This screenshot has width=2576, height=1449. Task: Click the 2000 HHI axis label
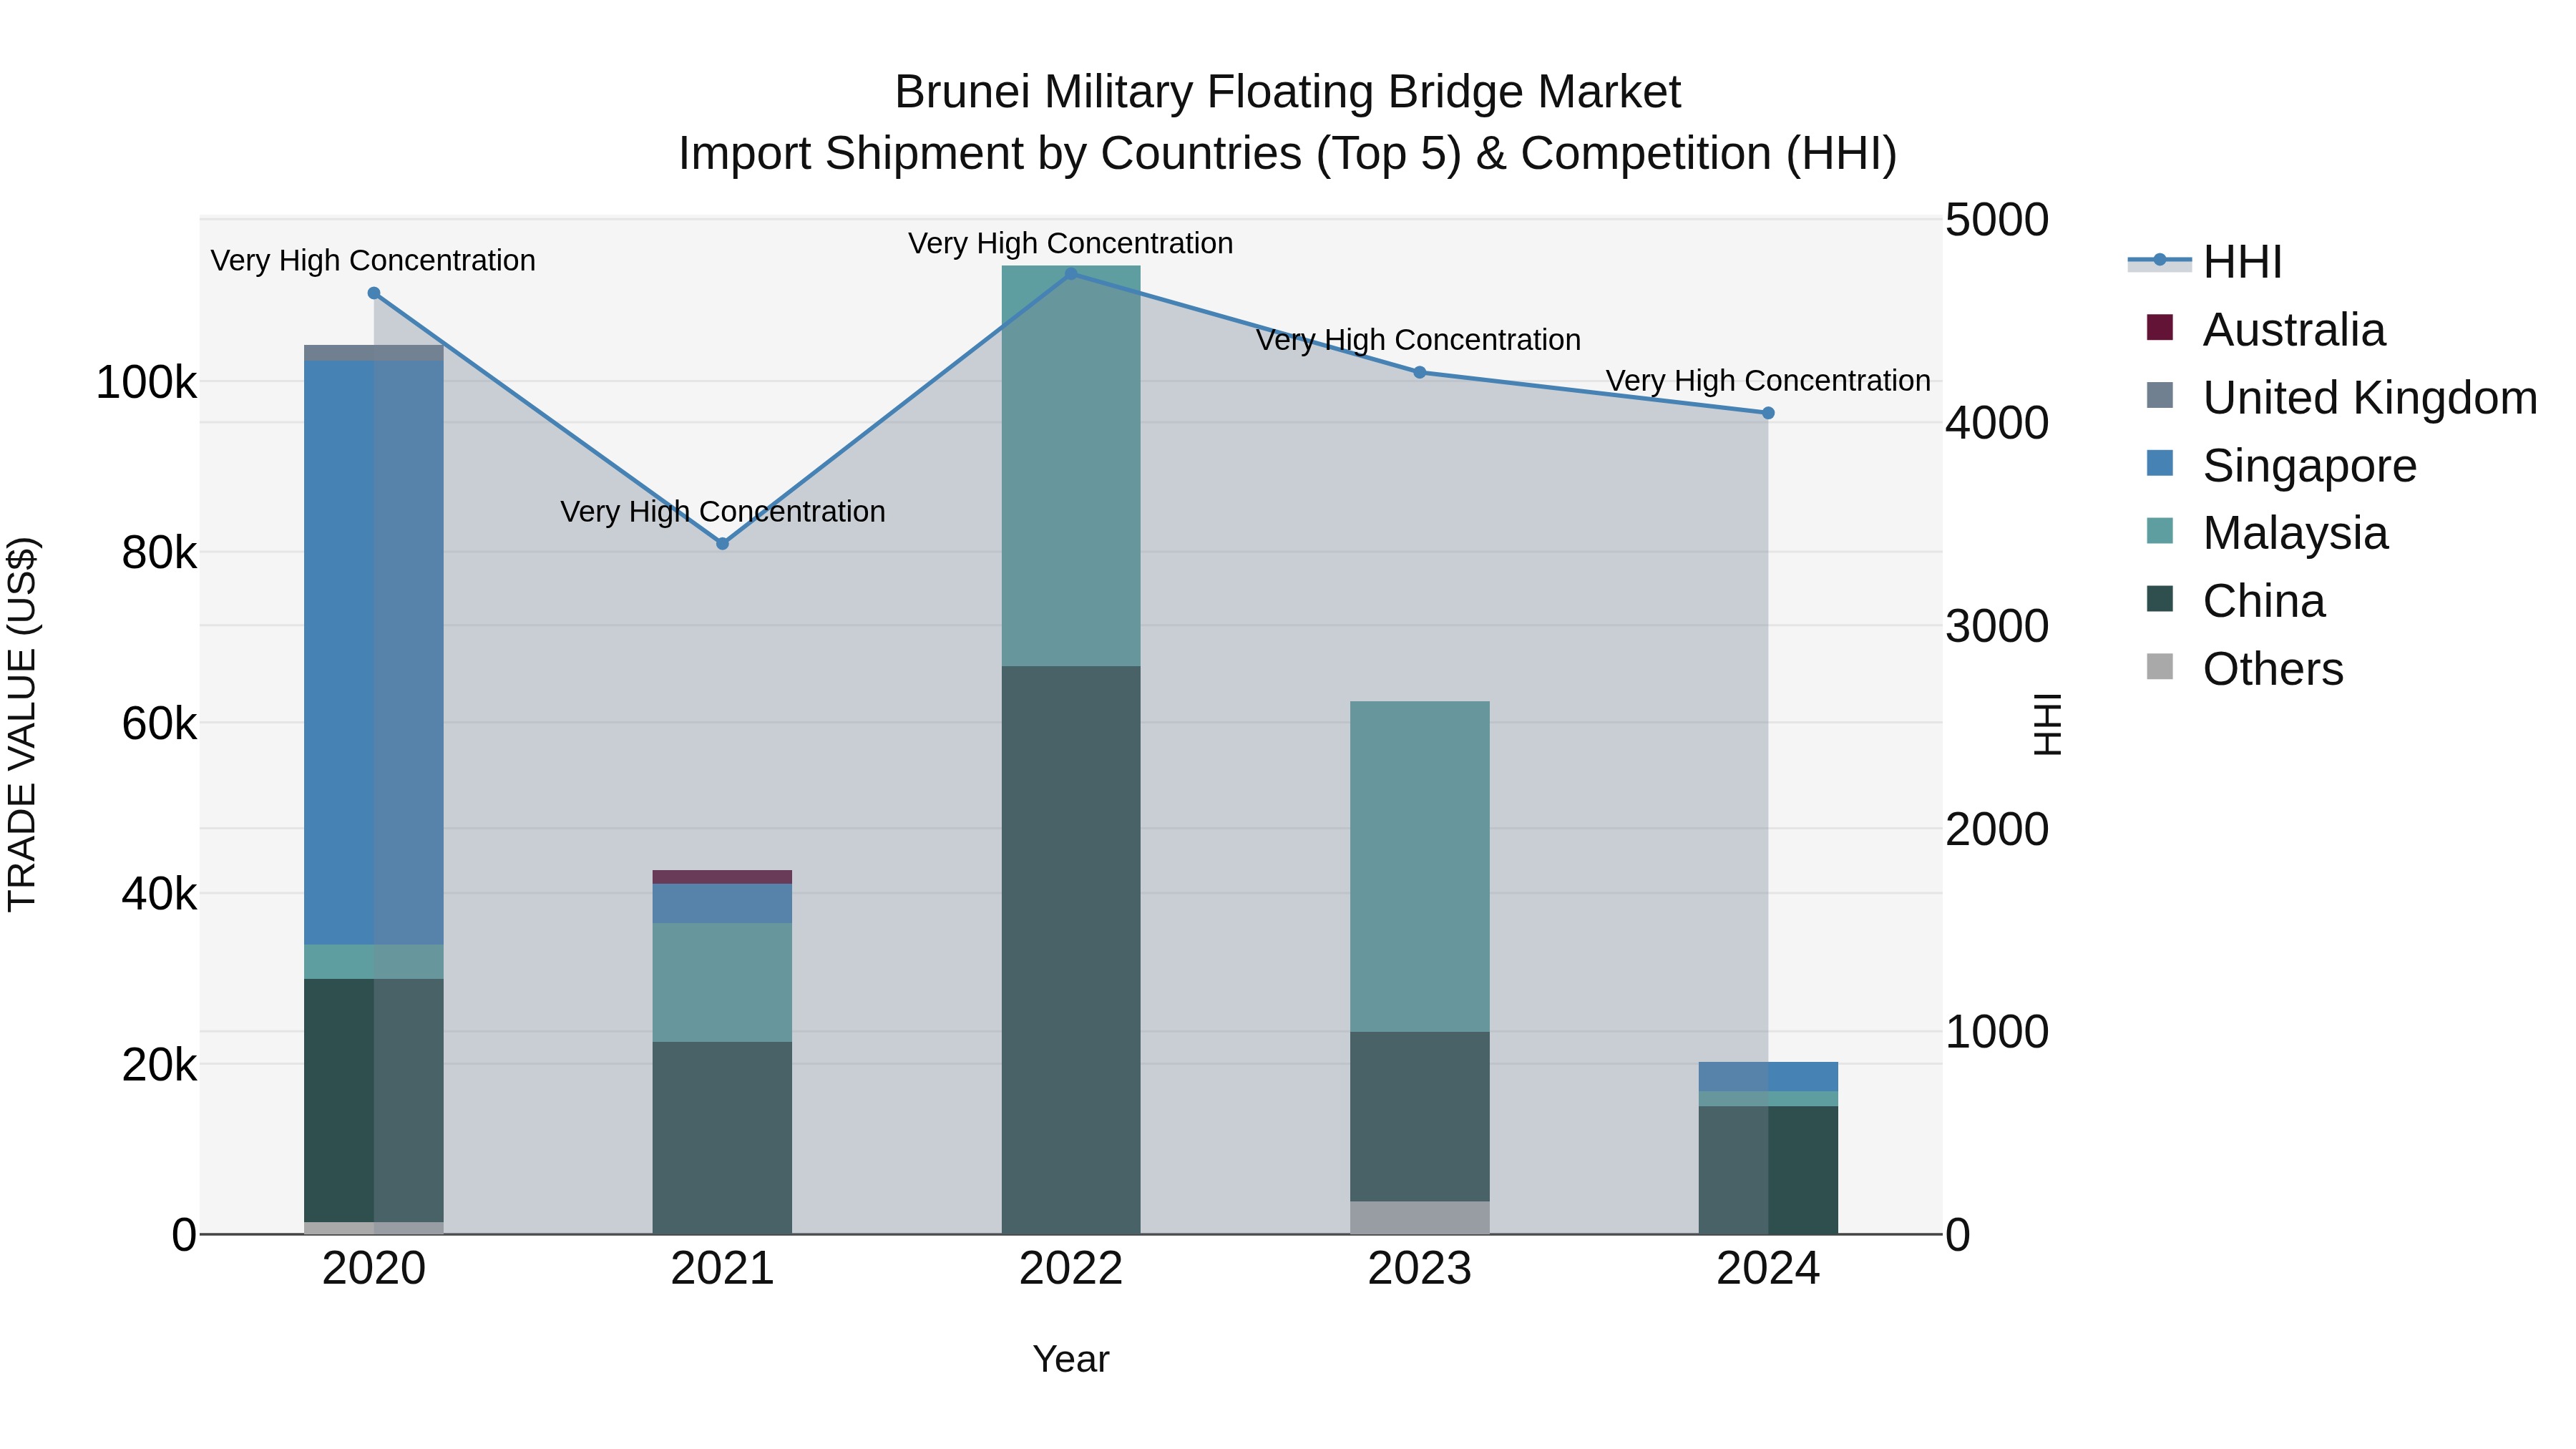(1997, 831)
